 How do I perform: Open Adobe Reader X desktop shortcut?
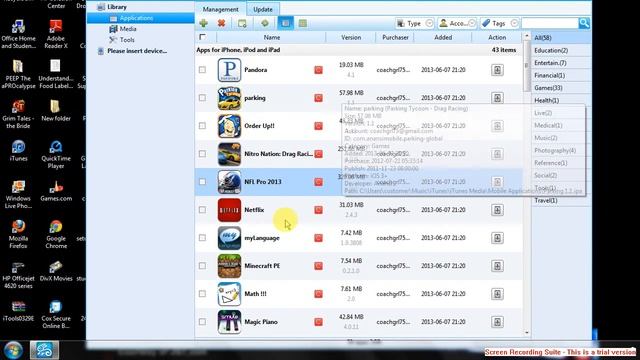tap(56, 35)
